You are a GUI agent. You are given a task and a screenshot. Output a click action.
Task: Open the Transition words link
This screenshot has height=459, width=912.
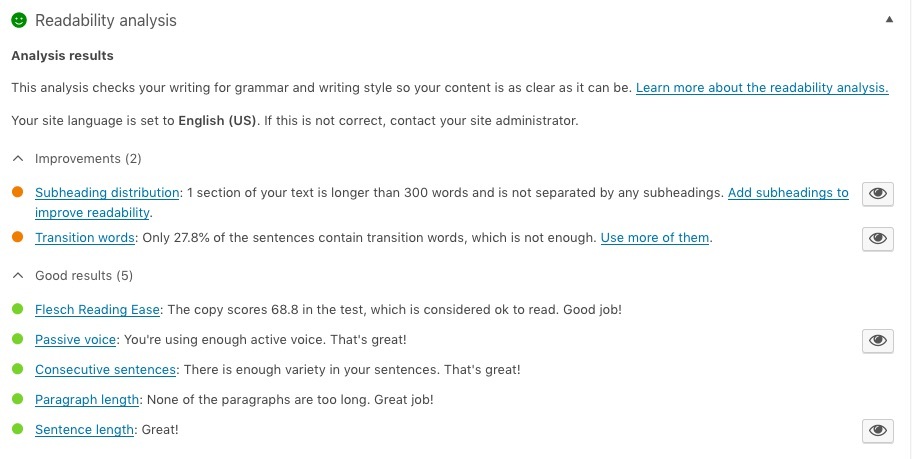tap(84, 237)
